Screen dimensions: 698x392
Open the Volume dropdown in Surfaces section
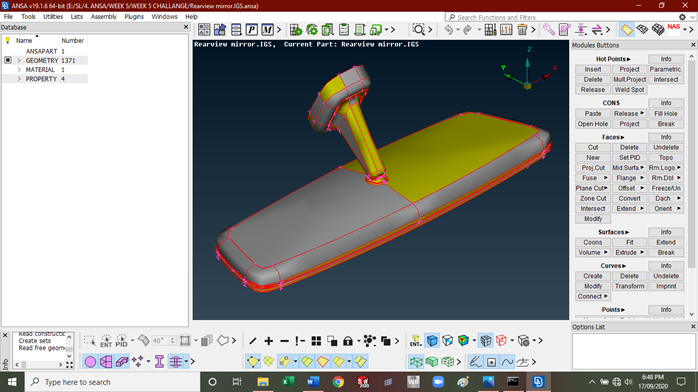pos(592,252)
